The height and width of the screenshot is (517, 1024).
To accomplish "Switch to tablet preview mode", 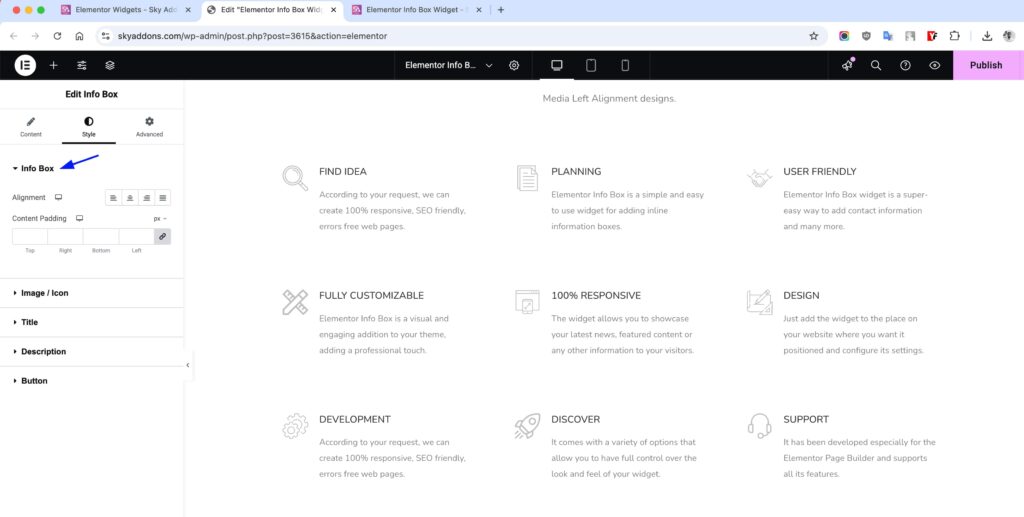I will (590, 65).
